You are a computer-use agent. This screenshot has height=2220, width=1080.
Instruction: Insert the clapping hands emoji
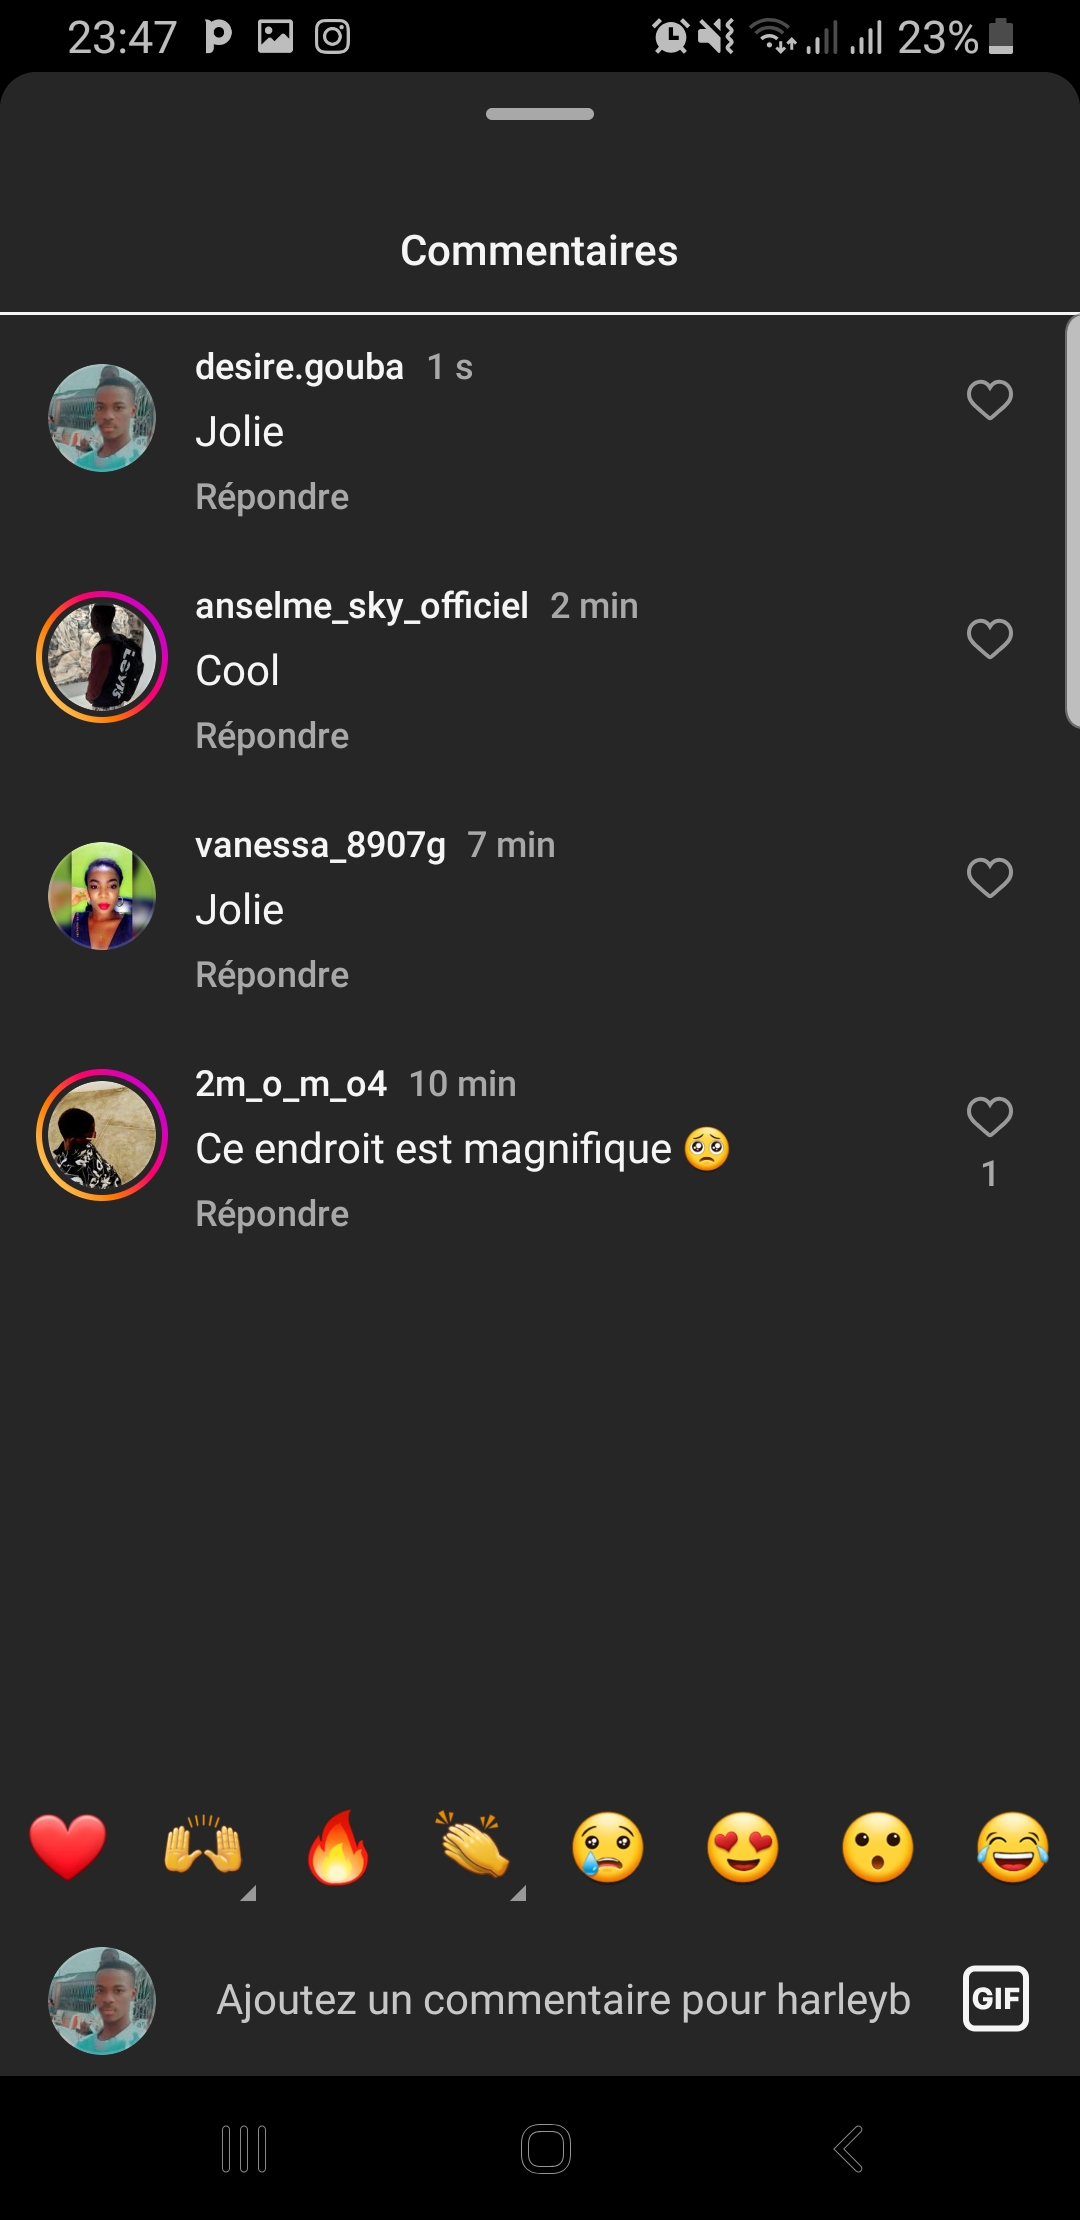473,1847
